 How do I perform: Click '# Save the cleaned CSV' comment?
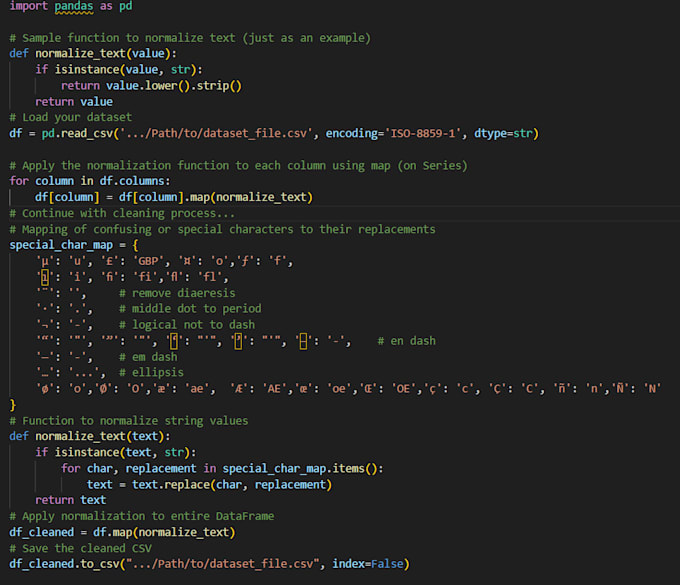(x=81, y=548)
